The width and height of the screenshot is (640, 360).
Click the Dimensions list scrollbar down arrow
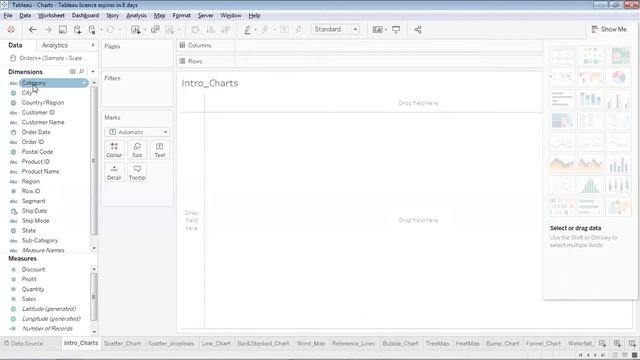click(x=94, y=248)
